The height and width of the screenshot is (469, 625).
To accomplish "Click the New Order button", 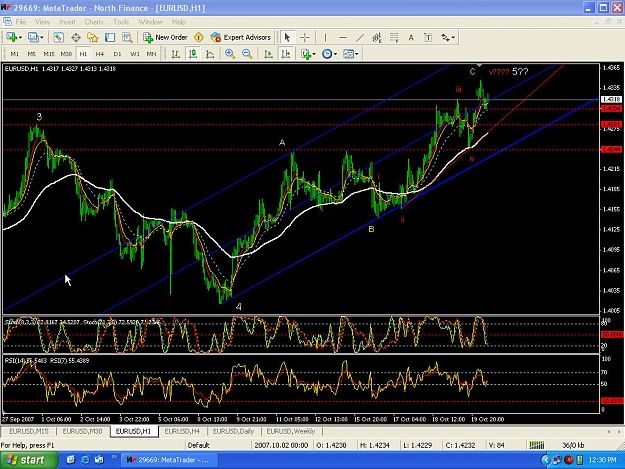I will (165, 37).
